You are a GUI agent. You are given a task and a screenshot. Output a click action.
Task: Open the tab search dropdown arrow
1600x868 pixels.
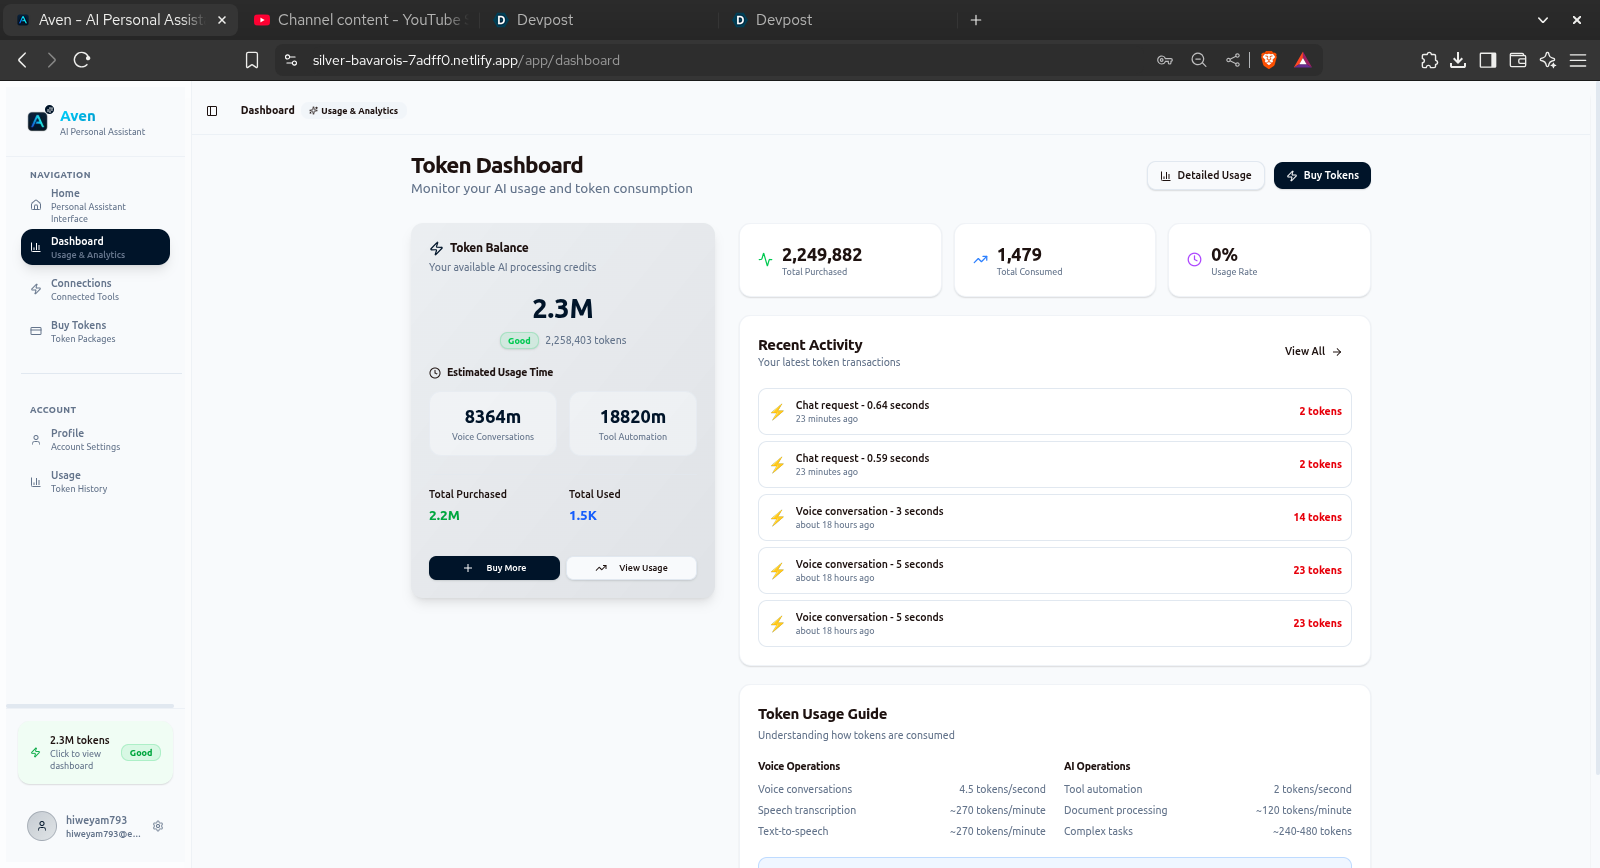(1543, 19)
